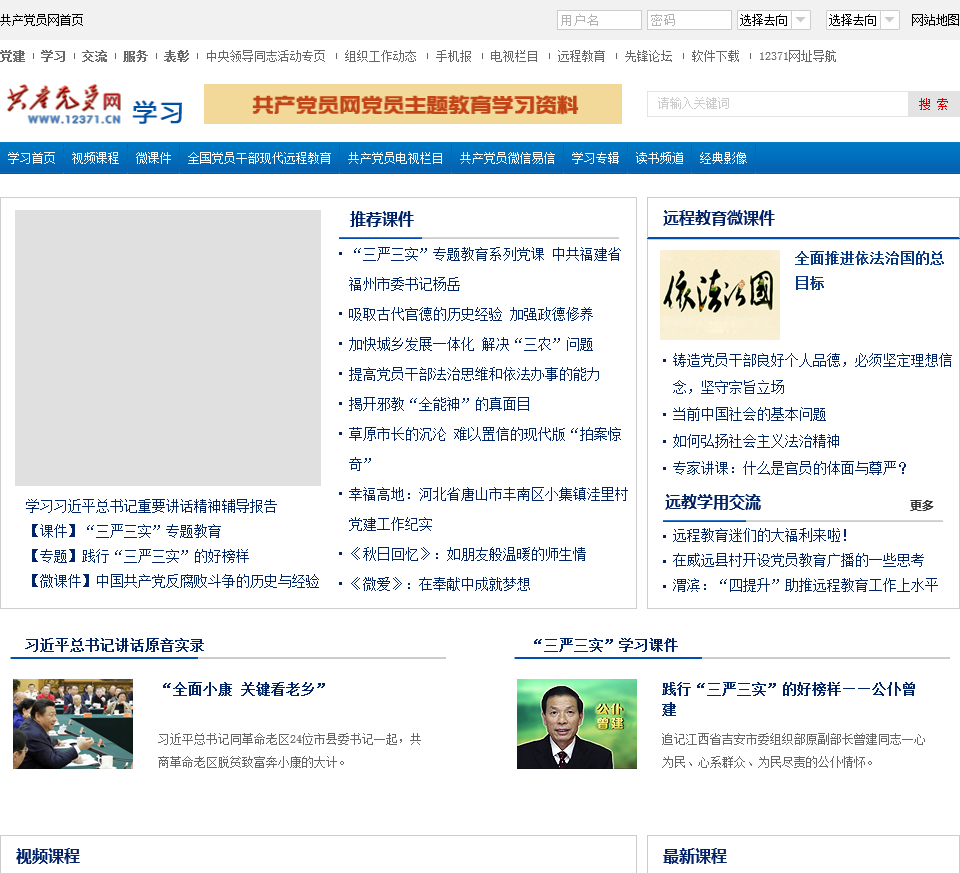The height and width of the screenshot is (873, 960).
Task: Click the large gray slideshow placeholder
Action: (x=168, y=348)
